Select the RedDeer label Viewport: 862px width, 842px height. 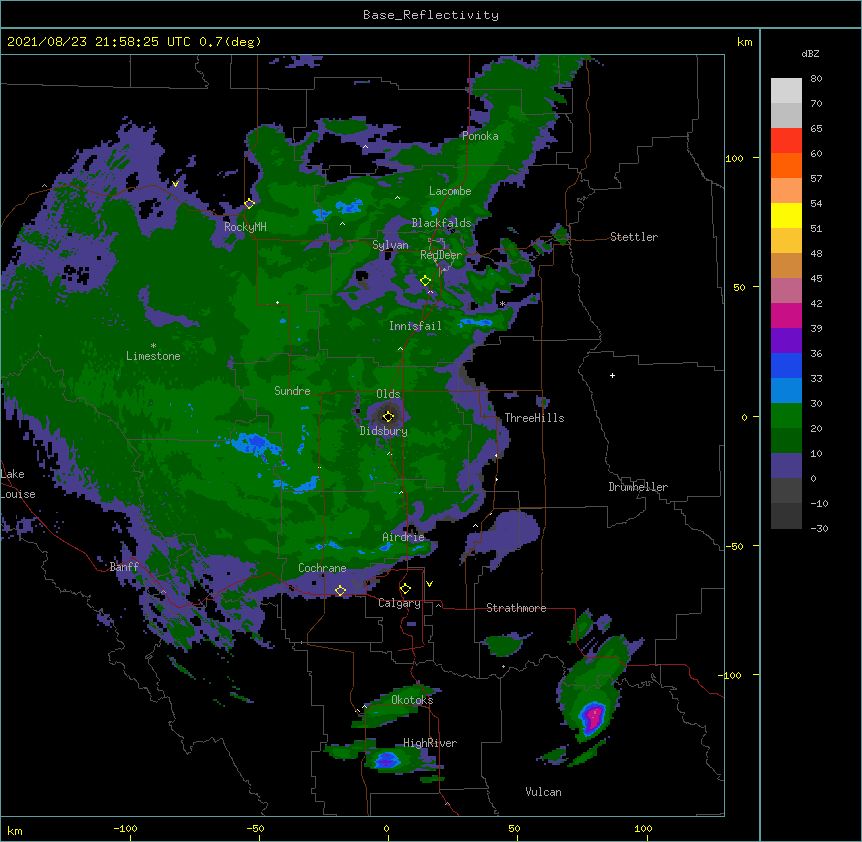pyautogui.click(x=441, y=255)
